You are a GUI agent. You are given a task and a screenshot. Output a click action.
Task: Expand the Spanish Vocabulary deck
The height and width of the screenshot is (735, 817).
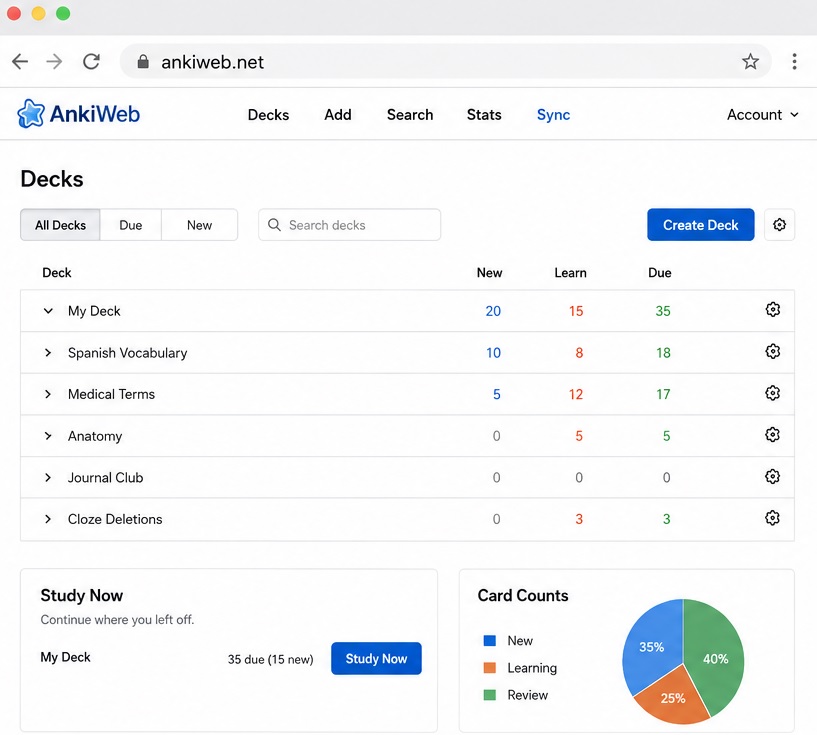48,353
